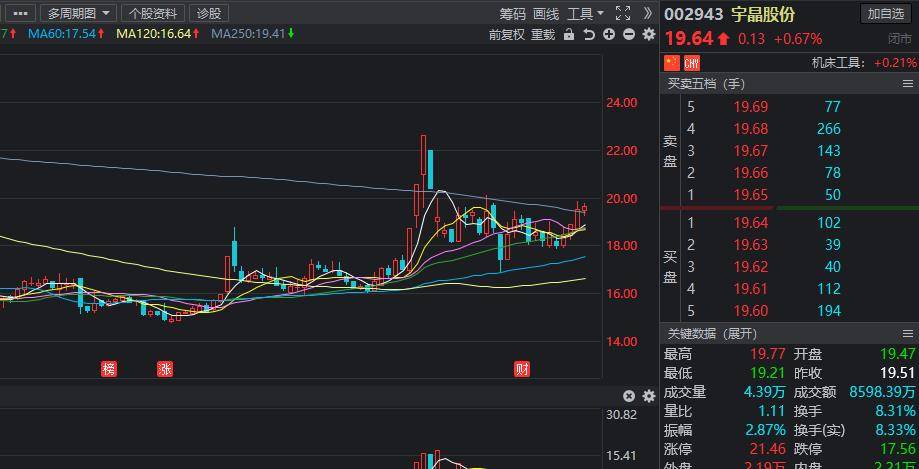Click the lock icon in chart toolbar
The width and height of the screenshot is (919, 469).
pos(569,34)
